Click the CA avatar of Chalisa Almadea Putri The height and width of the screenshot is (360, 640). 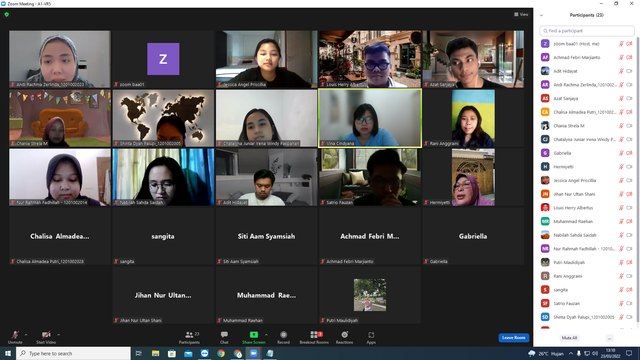[x=545, y=112]
